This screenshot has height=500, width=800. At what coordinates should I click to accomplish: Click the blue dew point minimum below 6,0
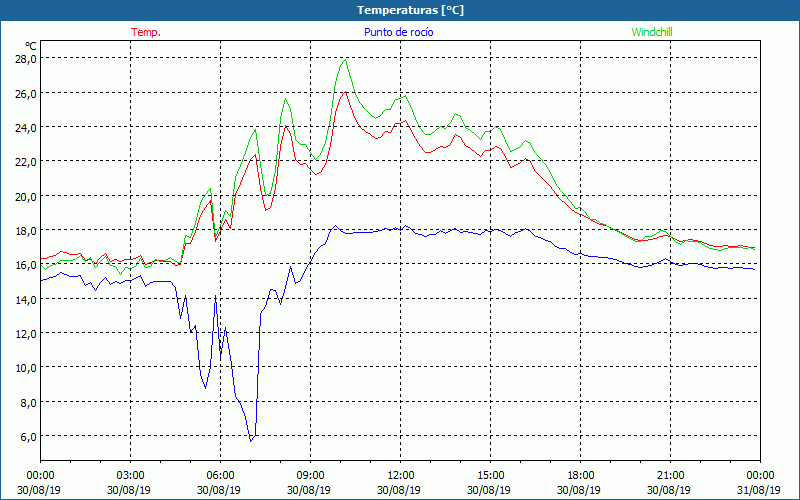click(x=251, y=440)
